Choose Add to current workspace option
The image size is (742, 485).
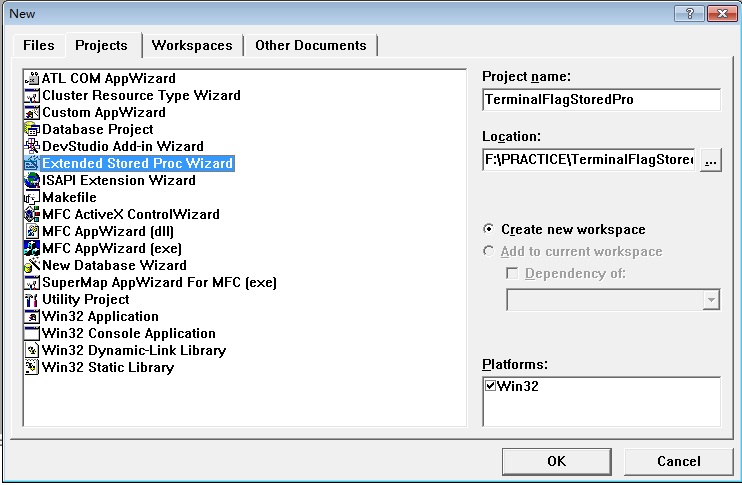[488, 251]
